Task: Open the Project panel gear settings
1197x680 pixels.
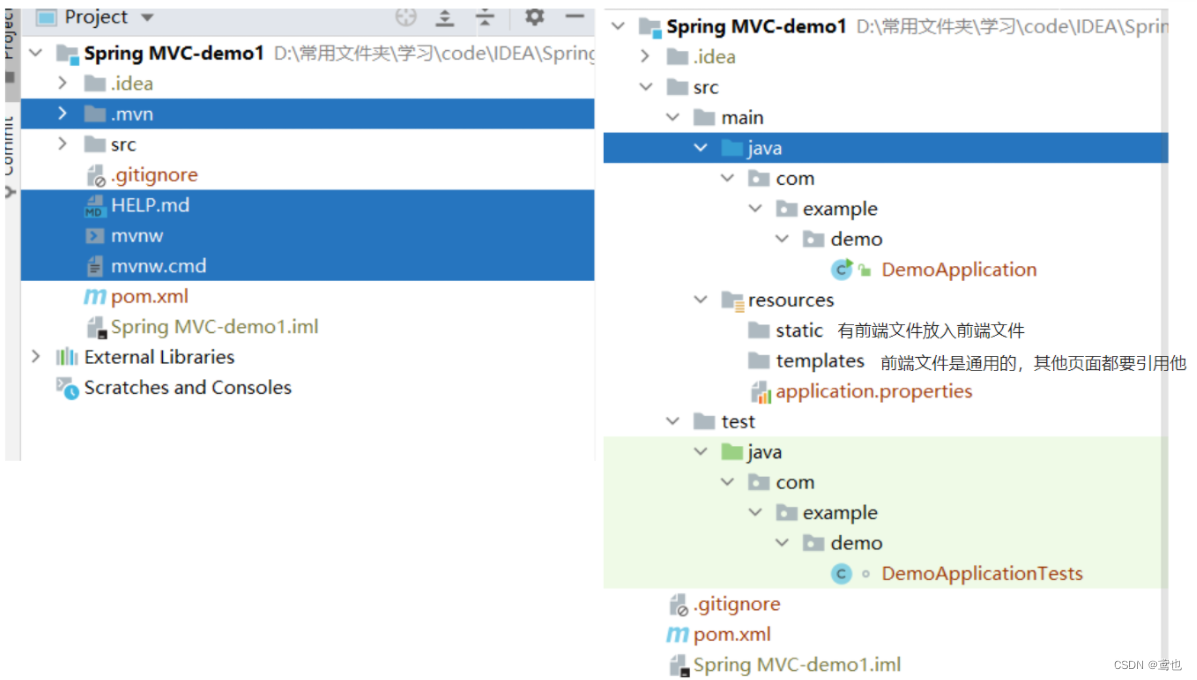Action: point(534,16)
